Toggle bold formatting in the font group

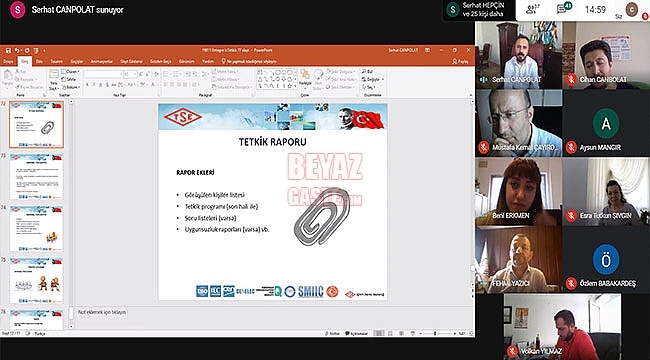[87, 84]
